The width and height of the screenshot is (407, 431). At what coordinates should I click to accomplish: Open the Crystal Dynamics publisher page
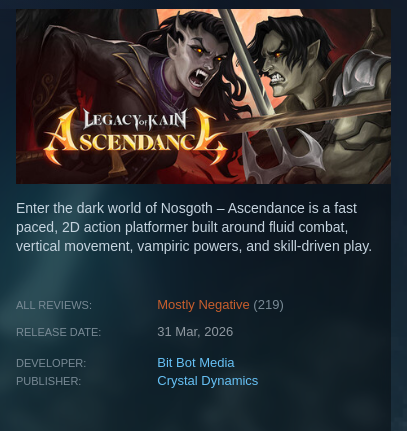tap(208, 381)
